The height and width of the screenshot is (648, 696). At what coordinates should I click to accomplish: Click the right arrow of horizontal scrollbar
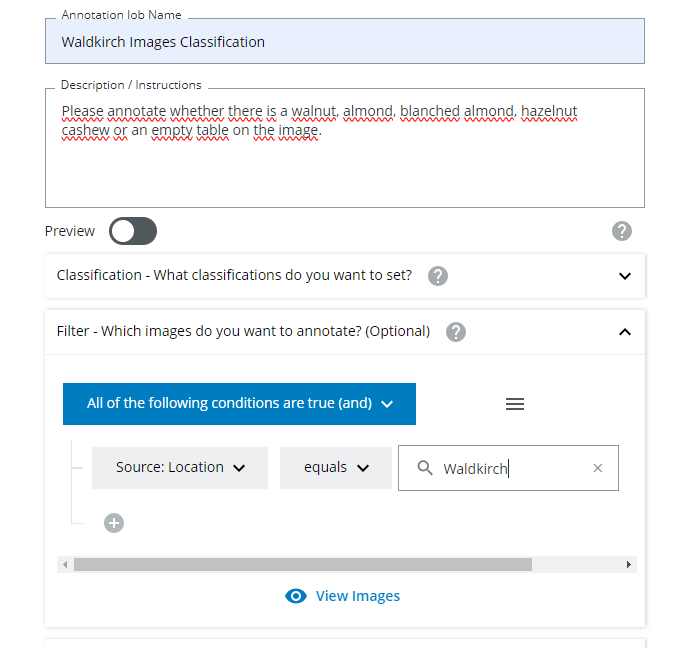(629, 565)
